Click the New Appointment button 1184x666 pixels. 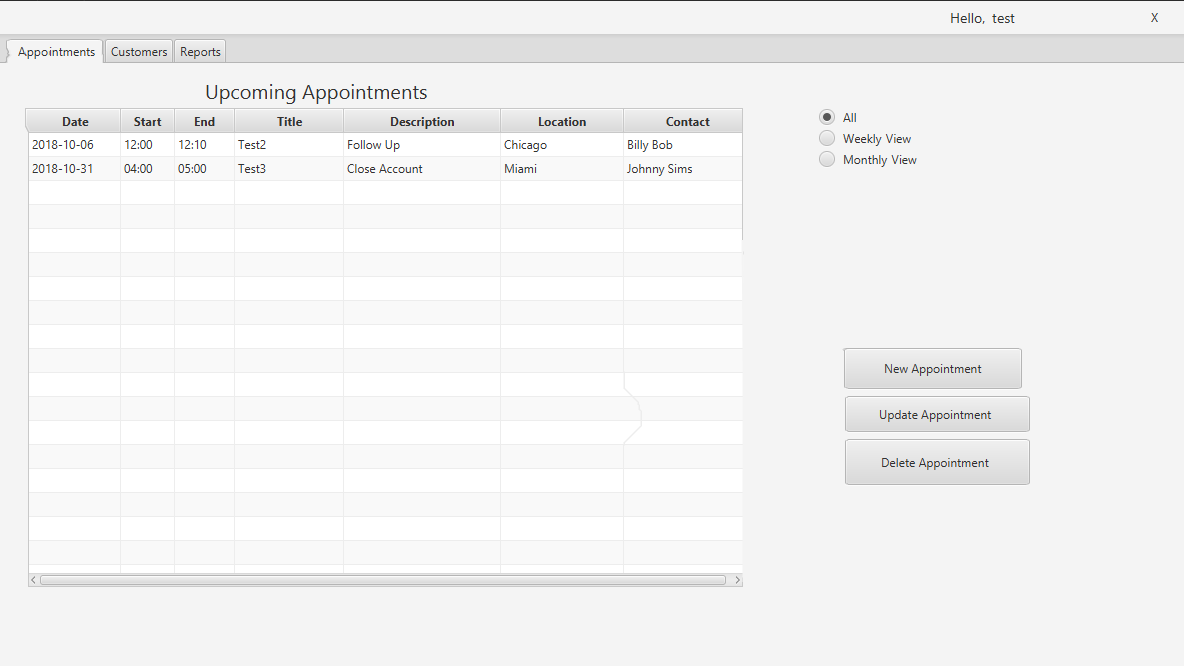[x=932, y=368]
